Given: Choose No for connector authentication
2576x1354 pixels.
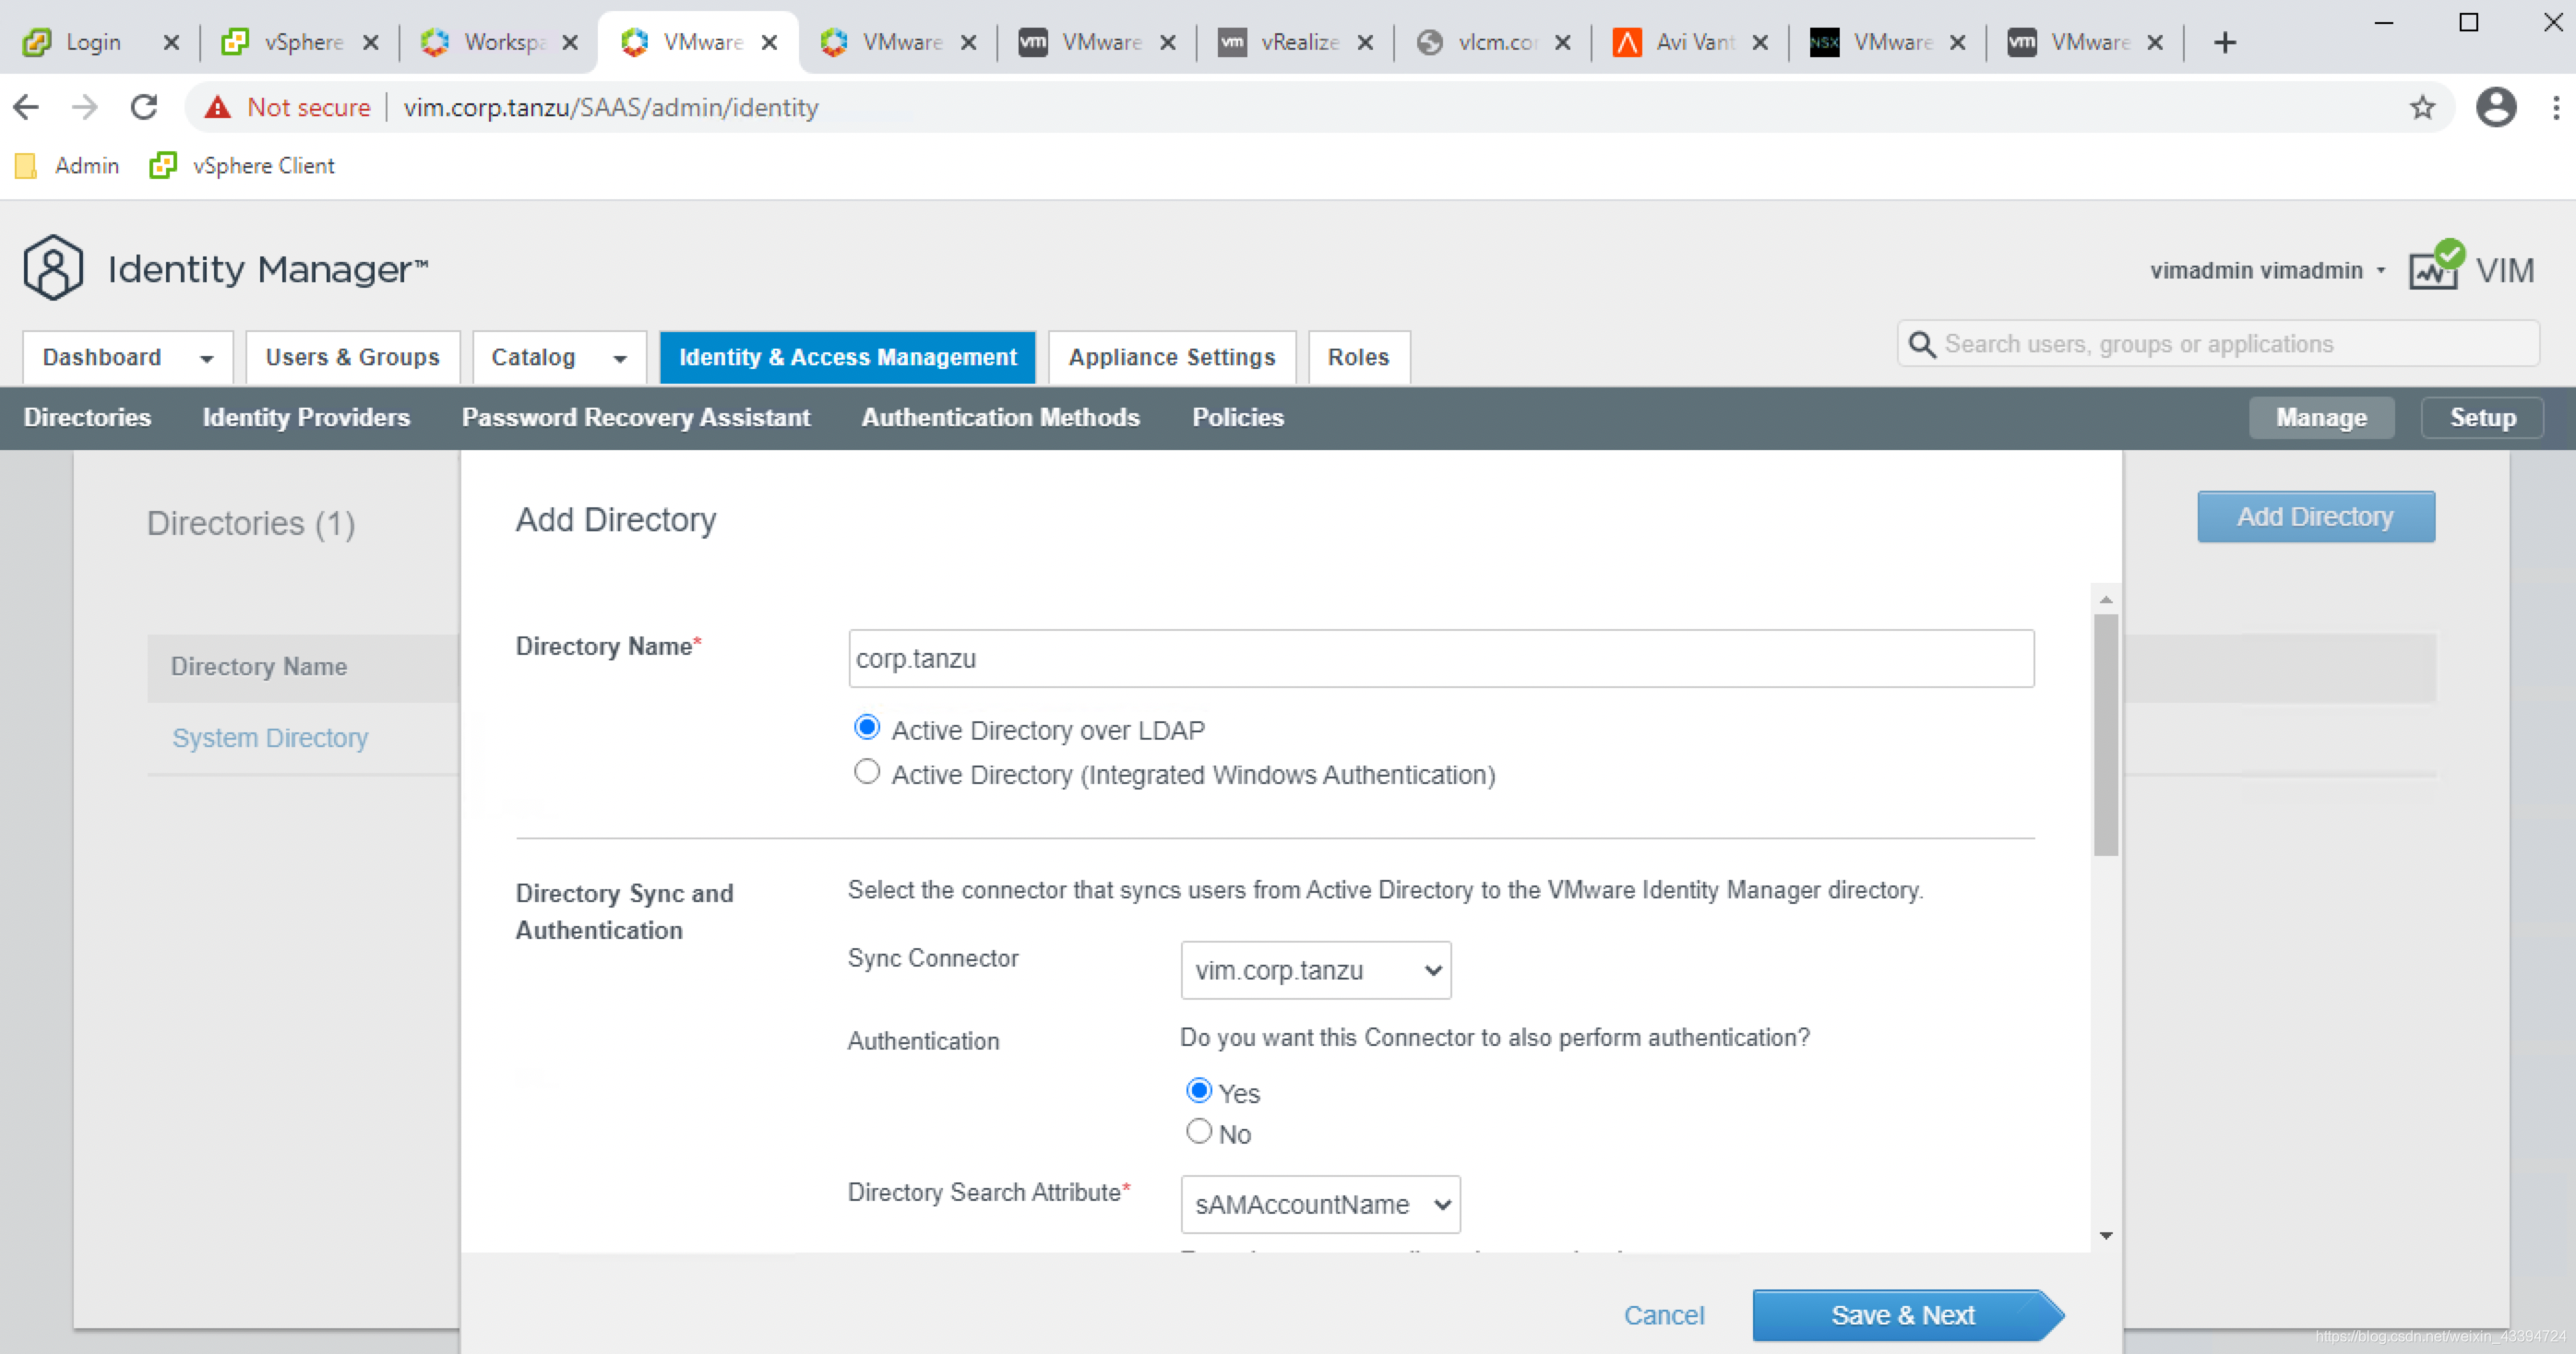Looking at the screenshot, I should tap(1198, 1131).
